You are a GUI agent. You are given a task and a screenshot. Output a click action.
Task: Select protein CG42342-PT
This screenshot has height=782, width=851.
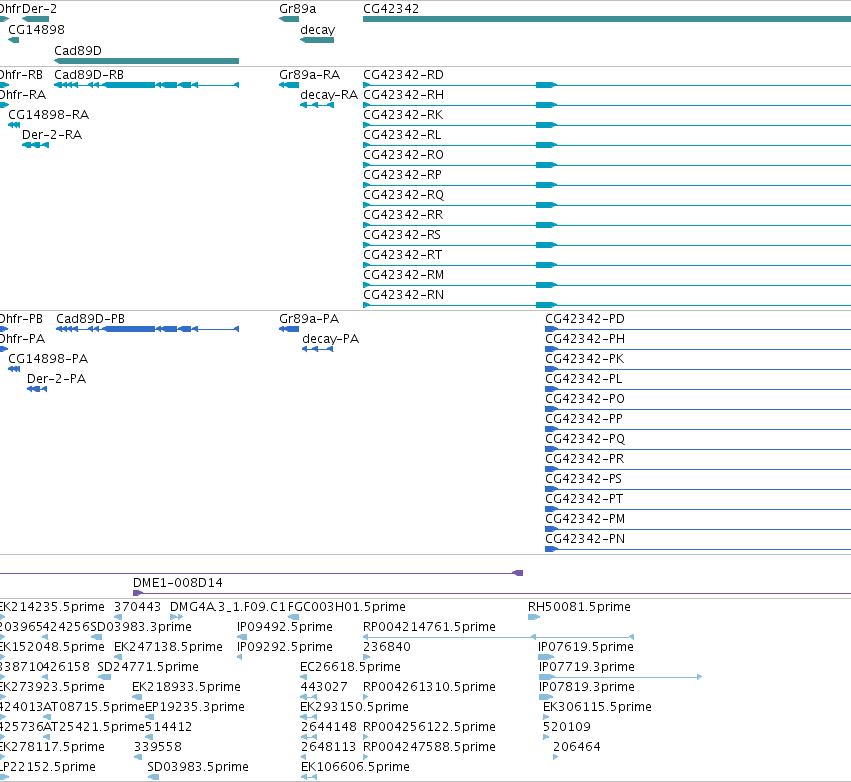point(584,500)
